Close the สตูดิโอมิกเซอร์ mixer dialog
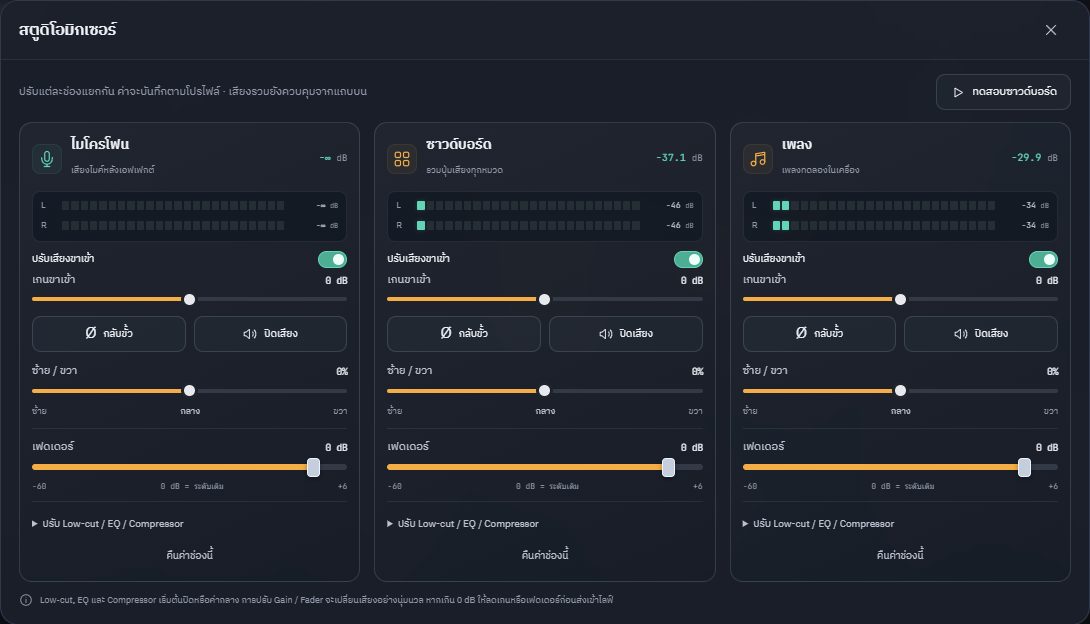Screen dimensions: 1090x624 tap(1050, 30)
